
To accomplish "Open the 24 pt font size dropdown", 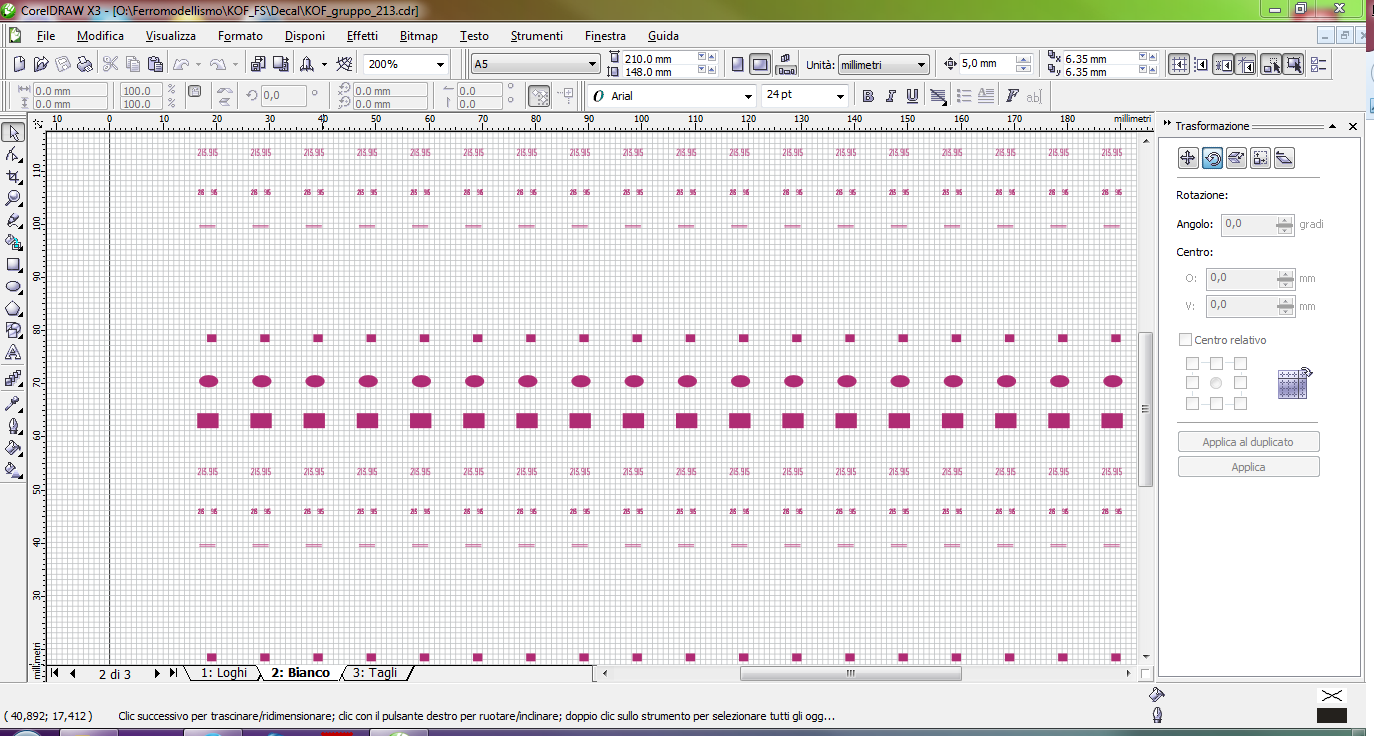I will (838, 96).
